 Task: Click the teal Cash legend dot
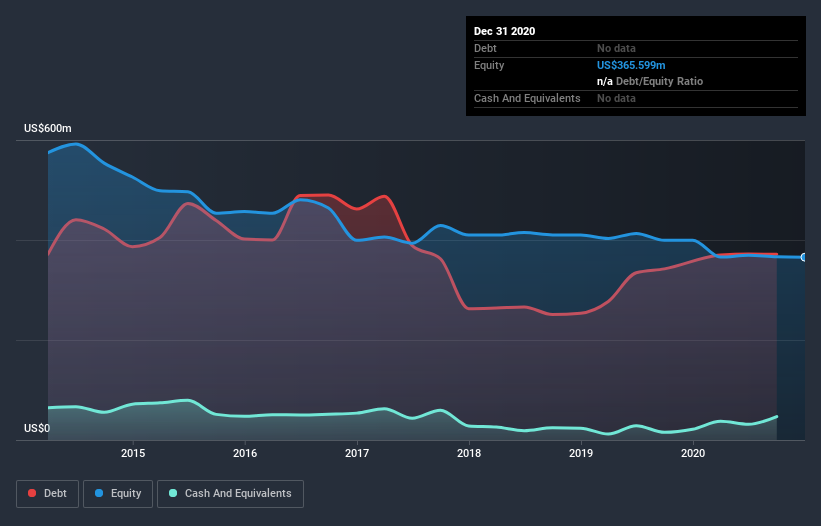tap(173, 493)
